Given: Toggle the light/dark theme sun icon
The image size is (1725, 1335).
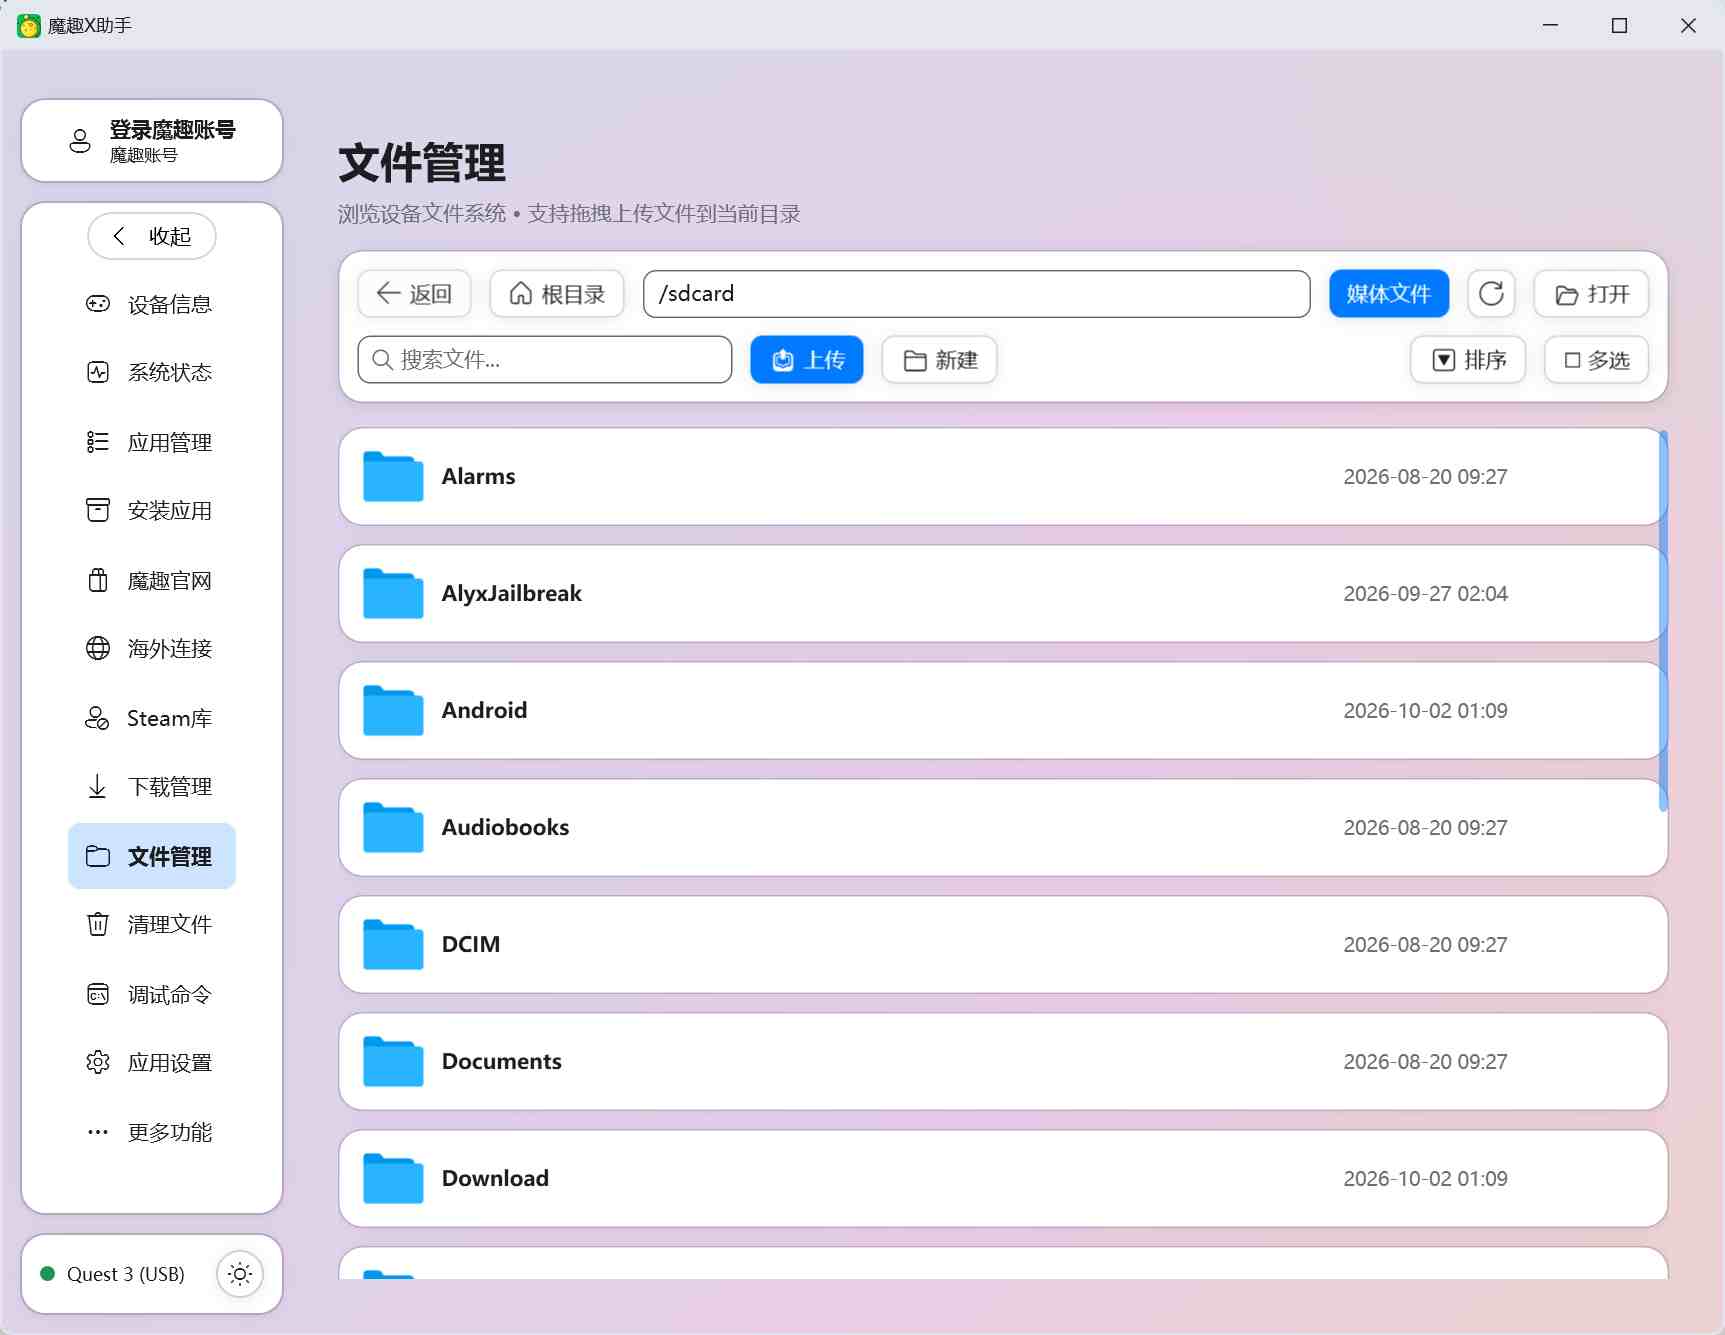Looking at the screenshot, I should tap(240, 1274).
